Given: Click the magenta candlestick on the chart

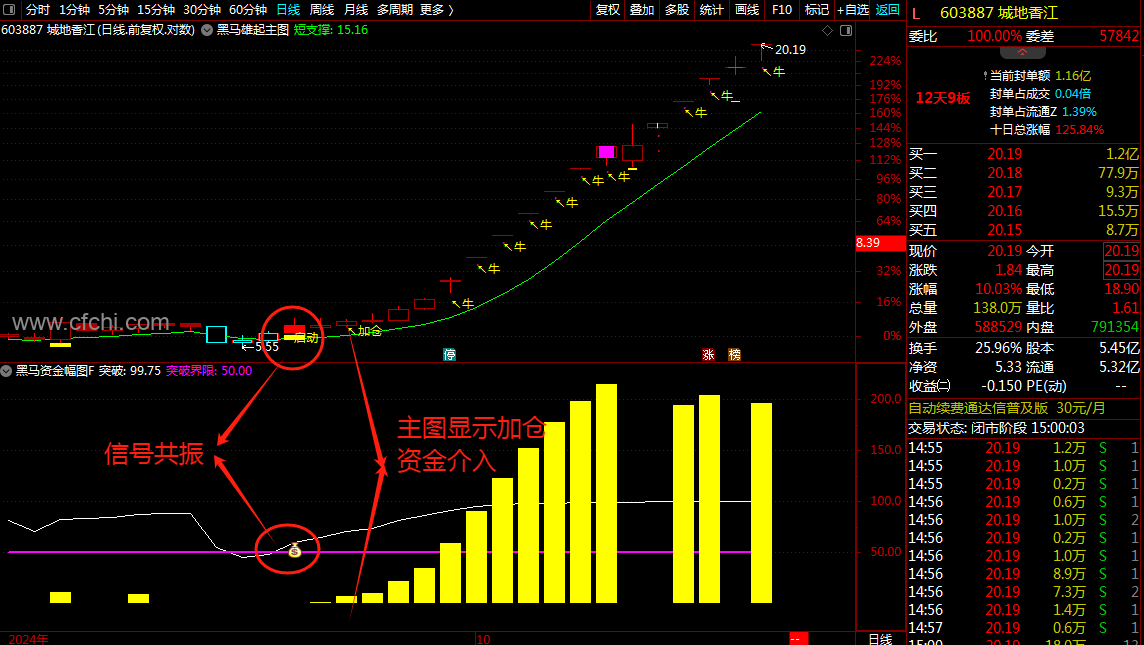Looking at the screenshot, I should (x=606, y=152).
